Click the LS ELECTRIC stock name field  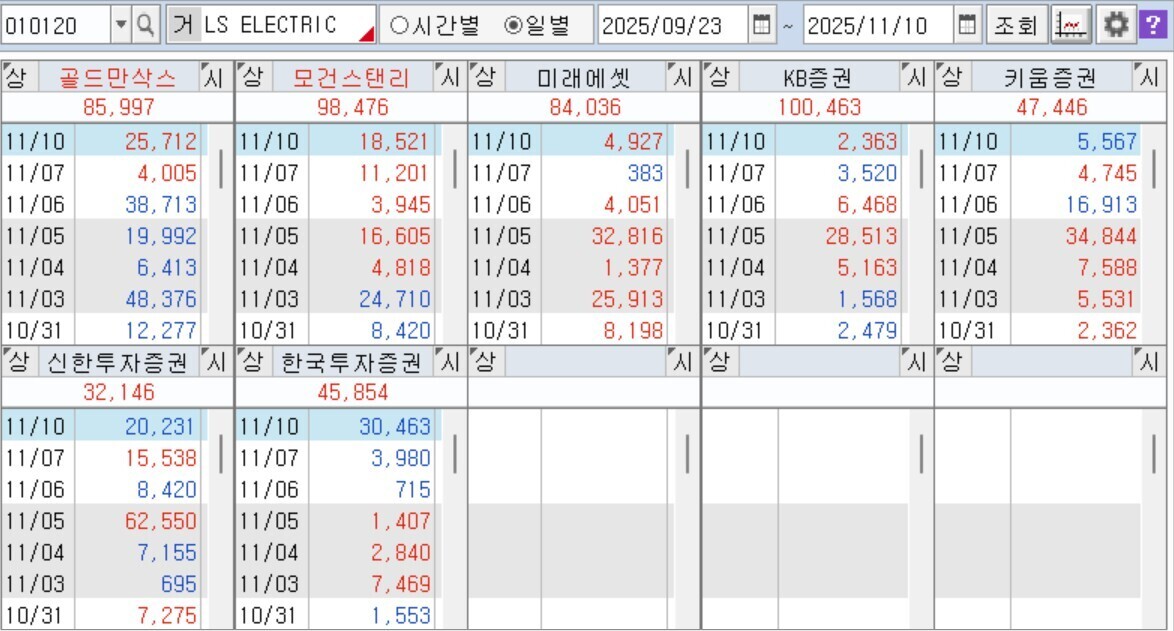(288, 25)
